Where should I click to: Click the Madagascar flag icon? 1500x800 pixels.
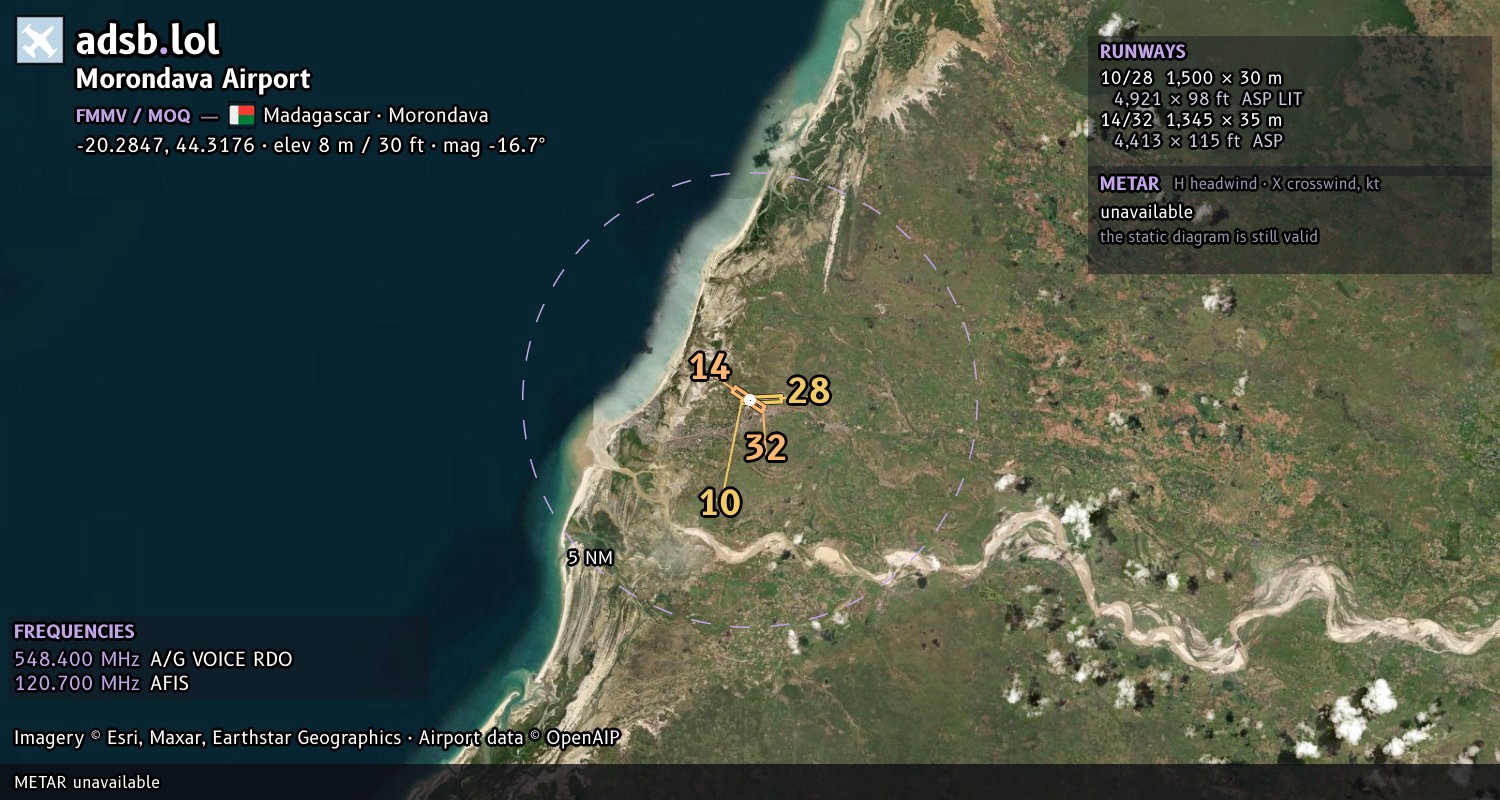[241, 115]
